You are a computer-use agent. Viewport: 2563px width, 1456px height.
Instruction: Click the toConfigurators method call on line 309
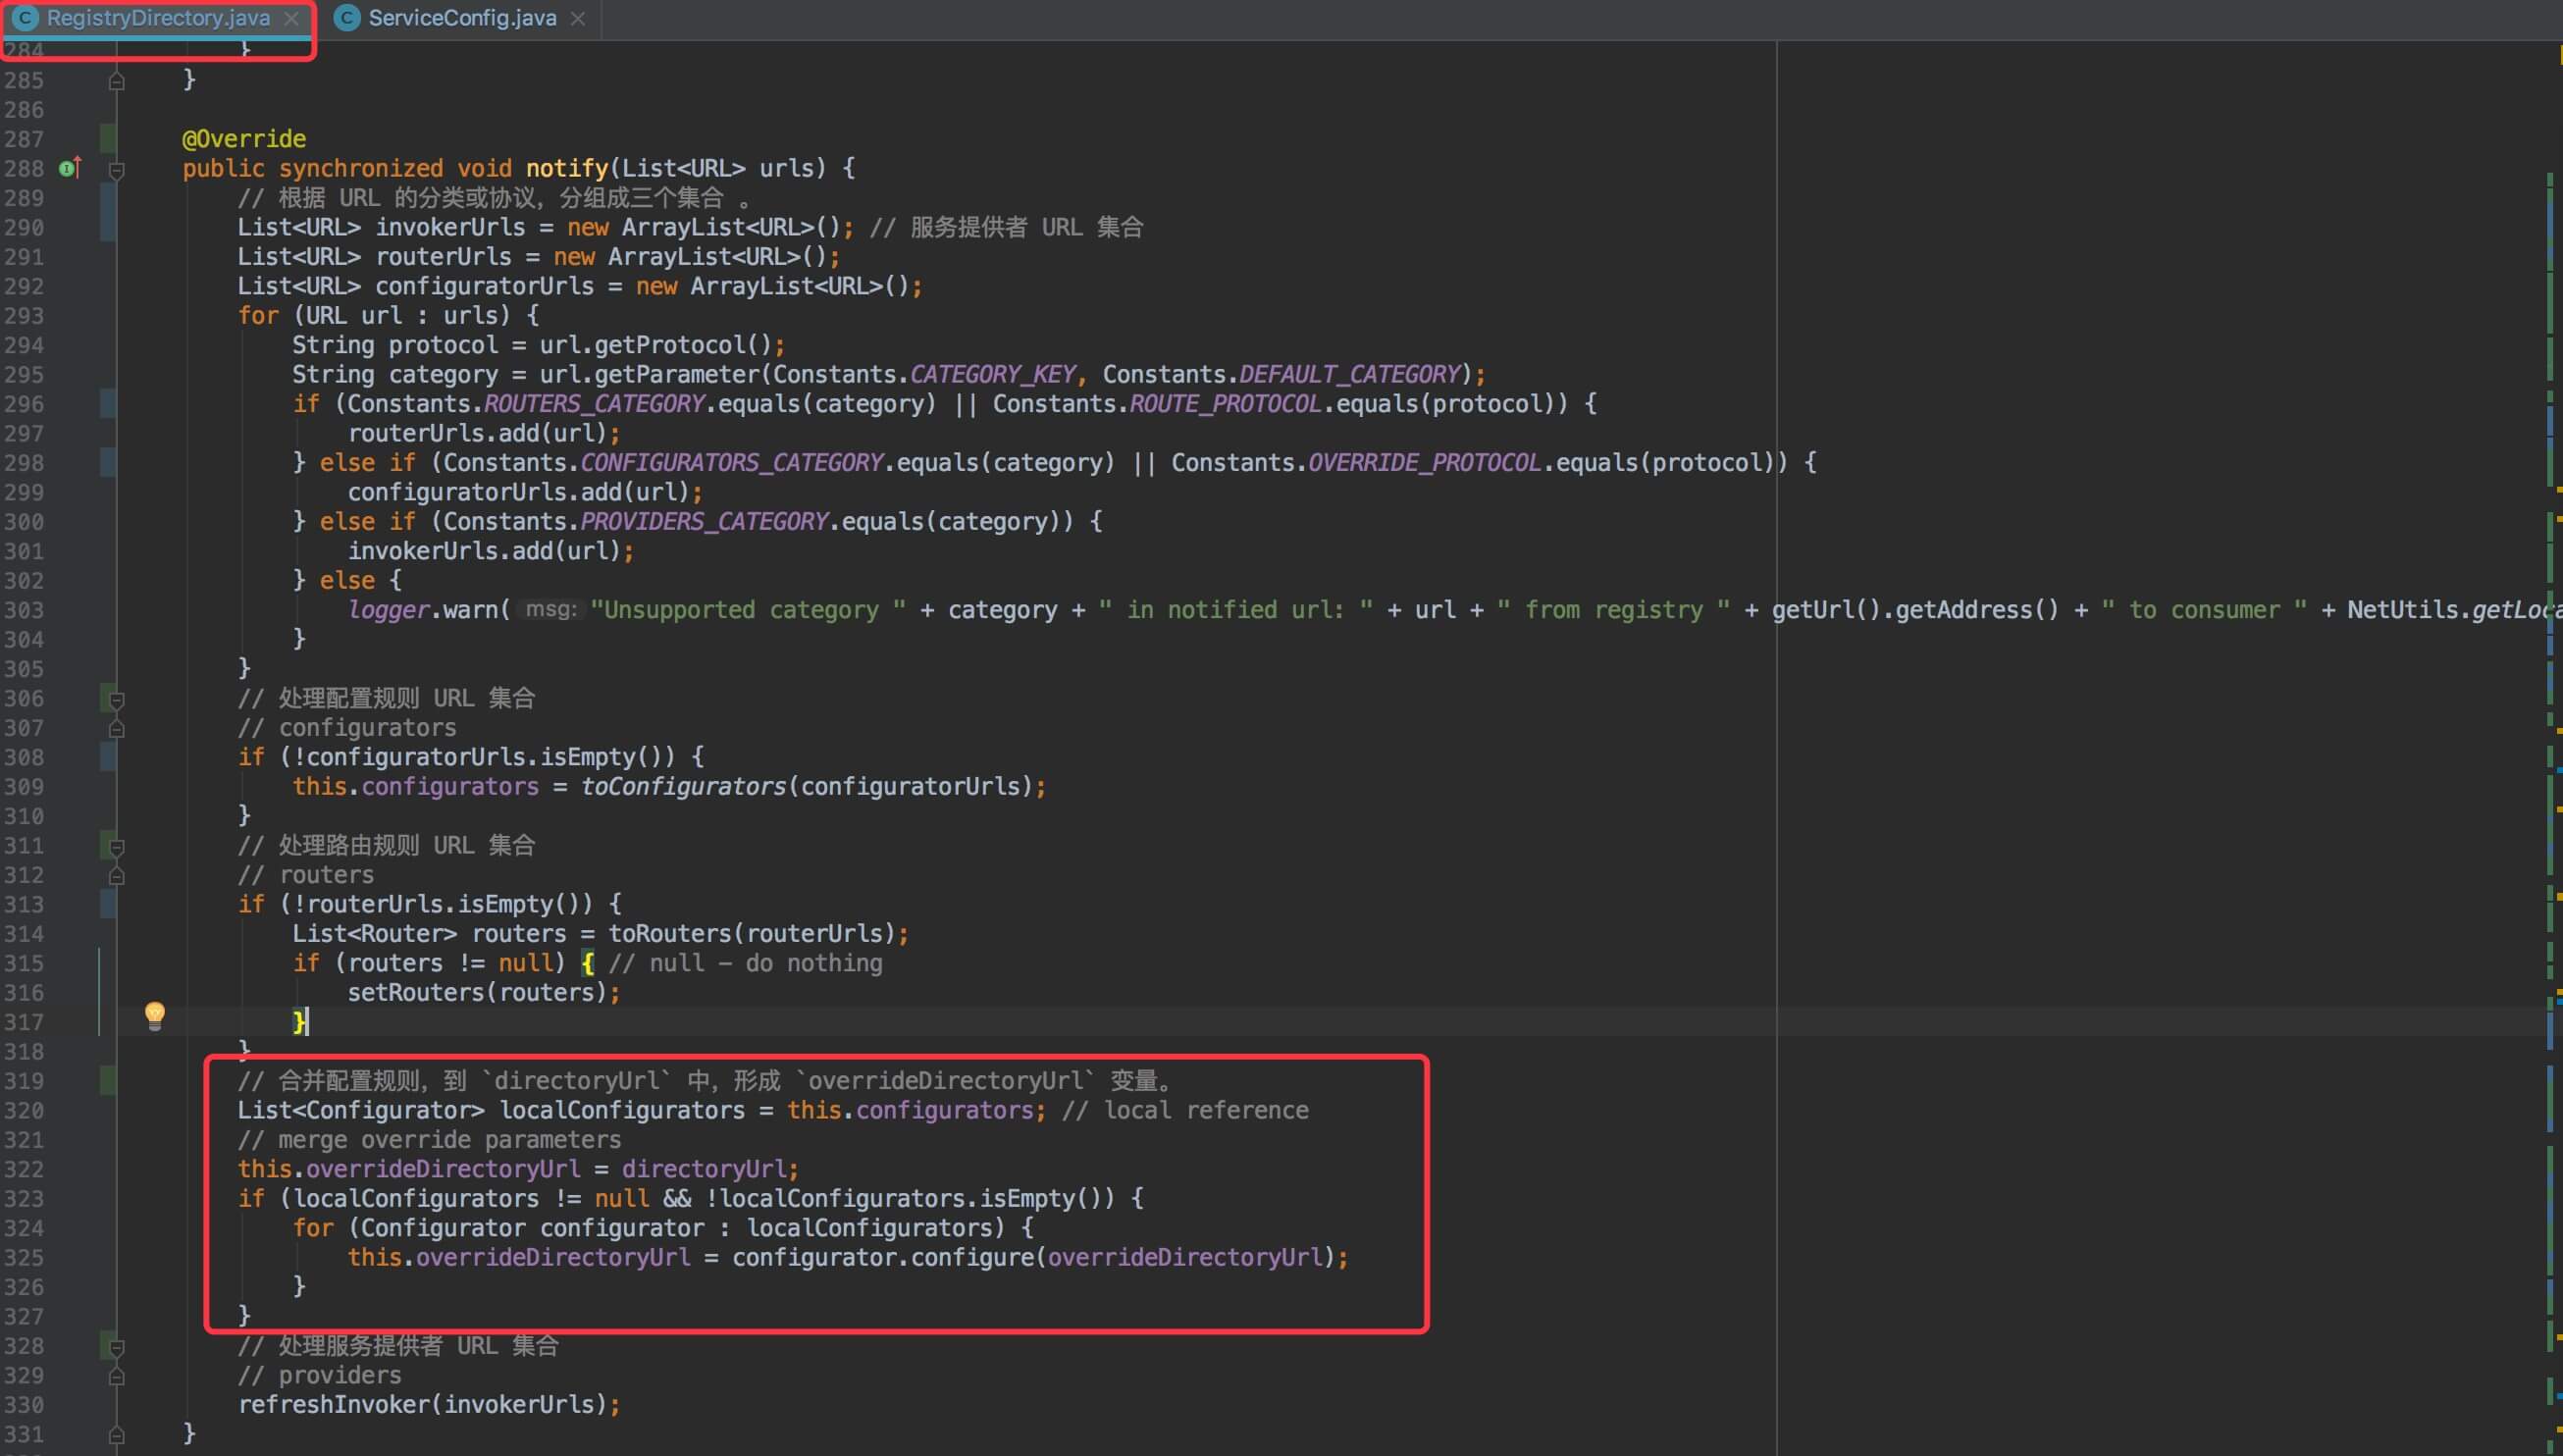pos(683,786)
